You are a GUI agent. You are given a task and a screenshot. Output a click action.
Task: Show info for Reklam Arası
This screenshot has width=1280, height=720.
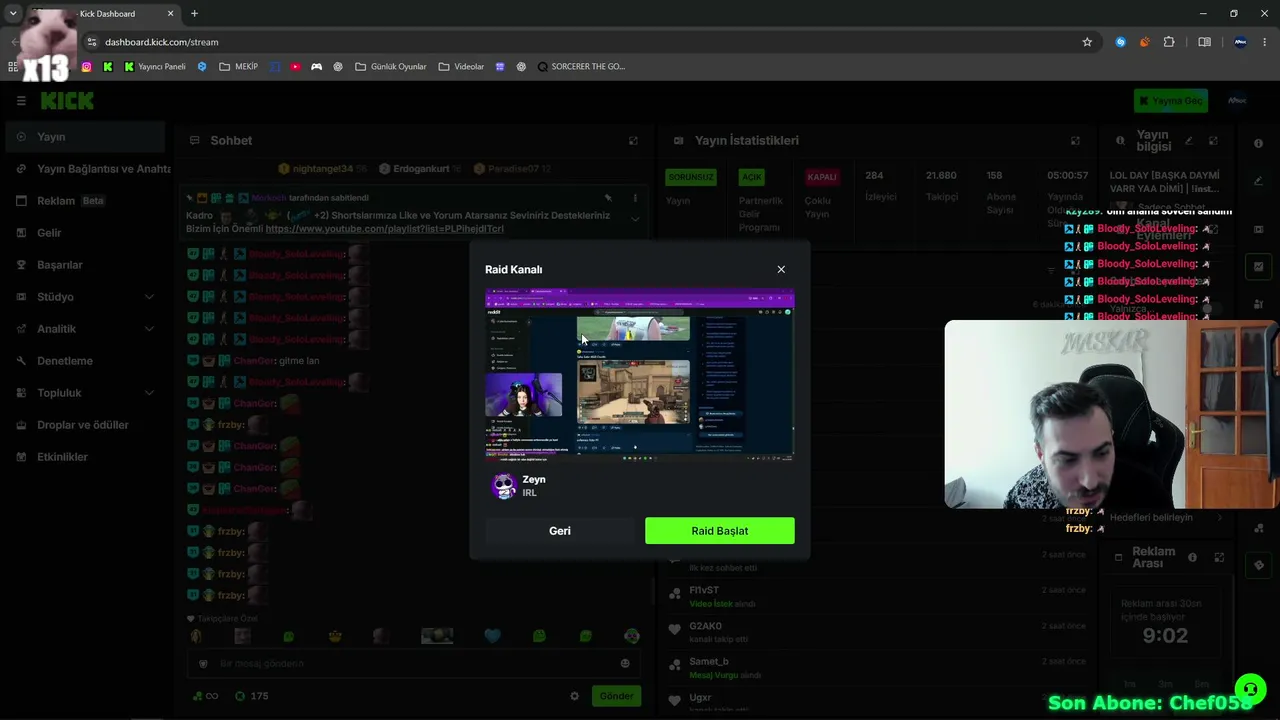pyautogui.click(x=1192, y=557)
